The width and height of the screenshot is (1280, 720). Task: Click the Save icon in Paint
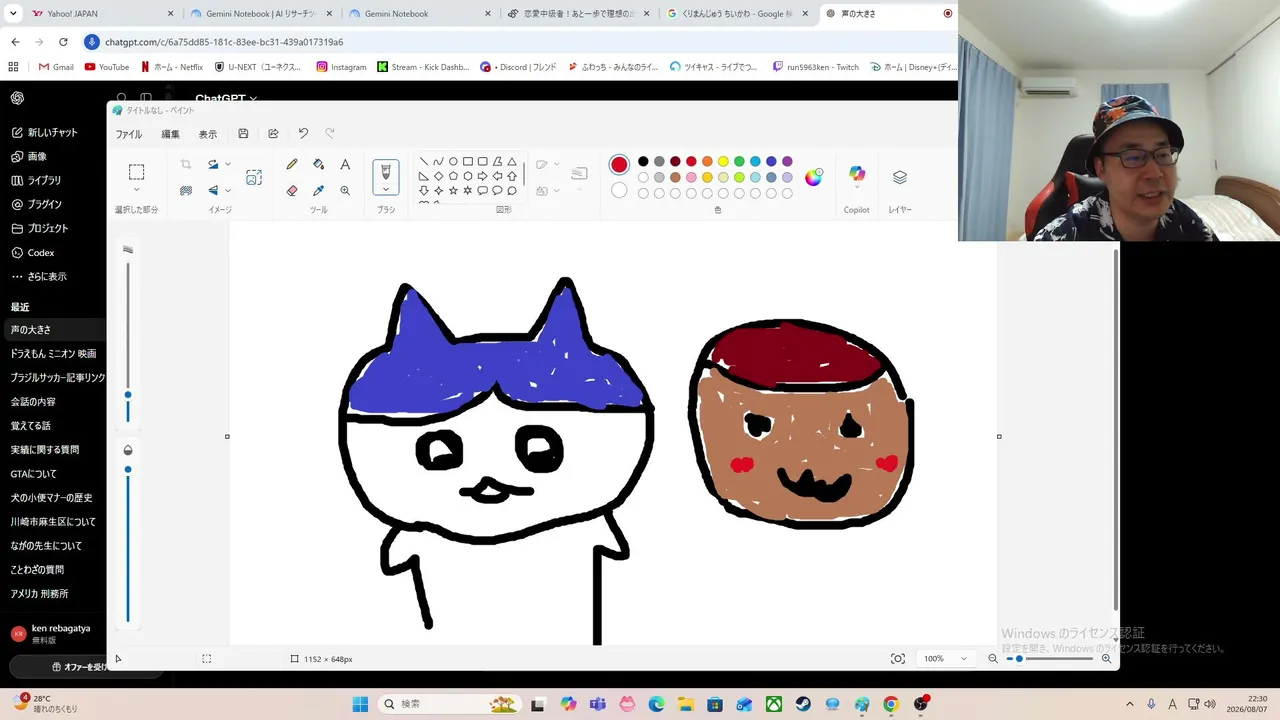(243, 133)
